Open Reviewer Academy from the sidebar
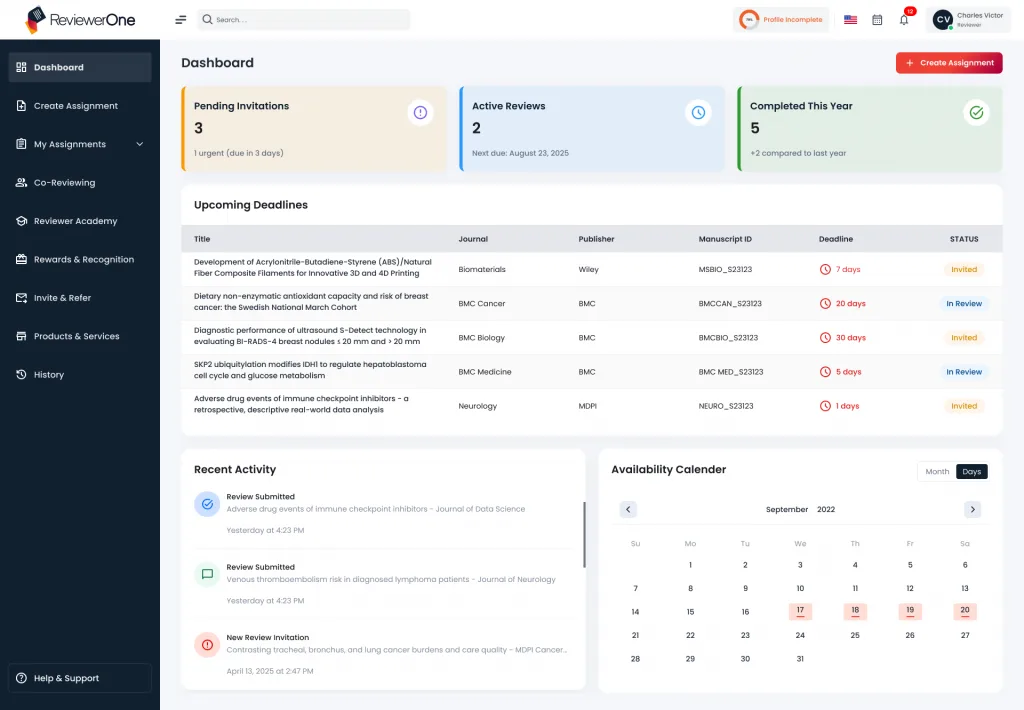 pos(22,221)
